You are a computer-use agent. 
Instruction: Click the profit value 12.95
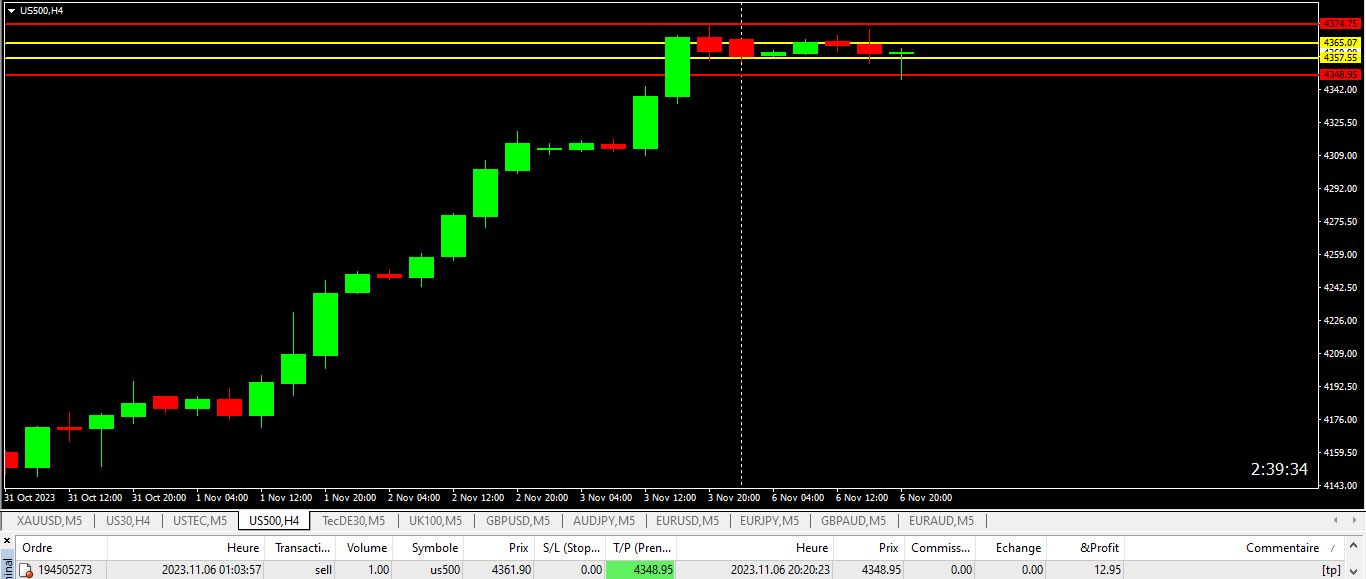[1106, 570]
